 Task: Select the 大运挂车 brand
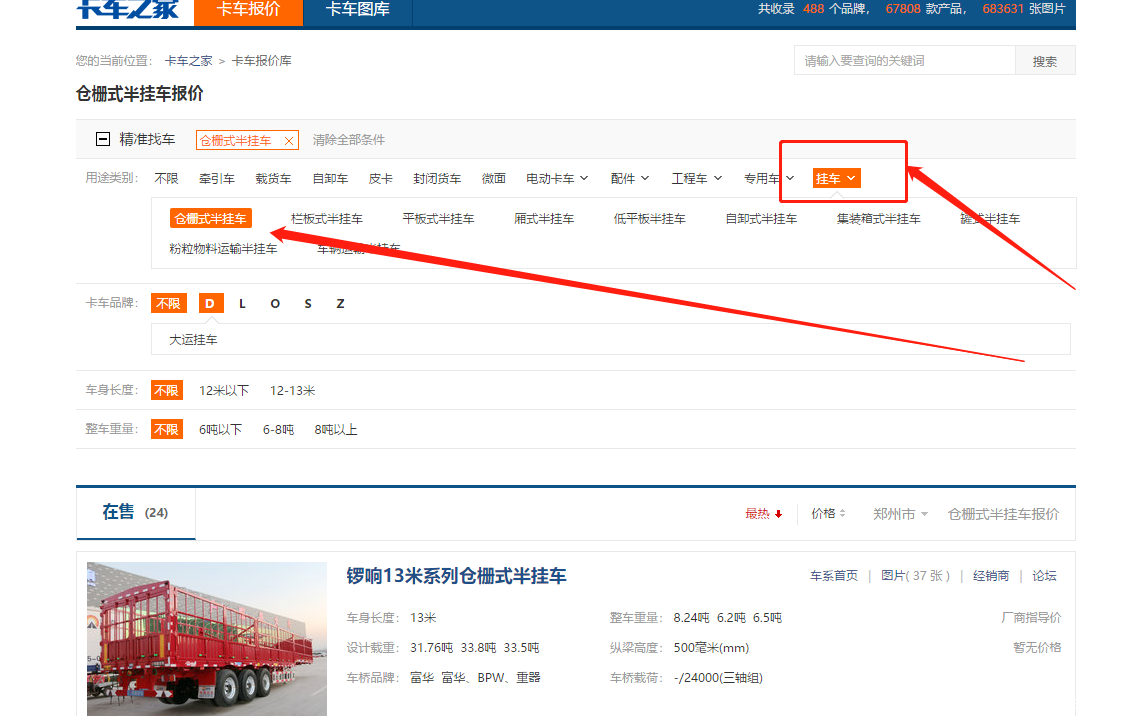[x=193, y=339]
